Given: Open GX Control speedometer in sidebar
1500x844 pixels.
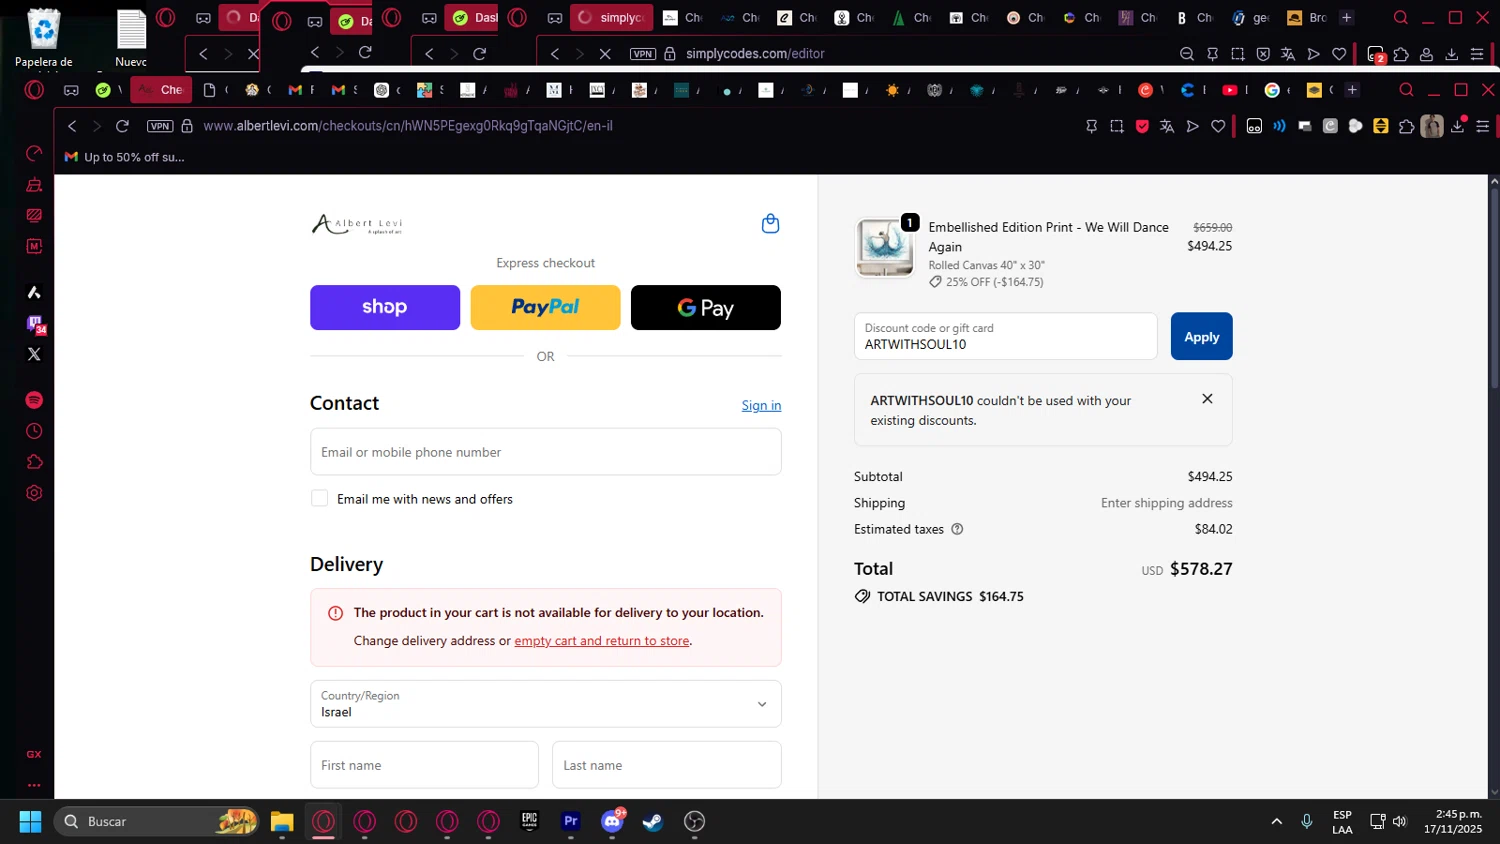Looking at the screenshot, I should click(x=34, y=153).
